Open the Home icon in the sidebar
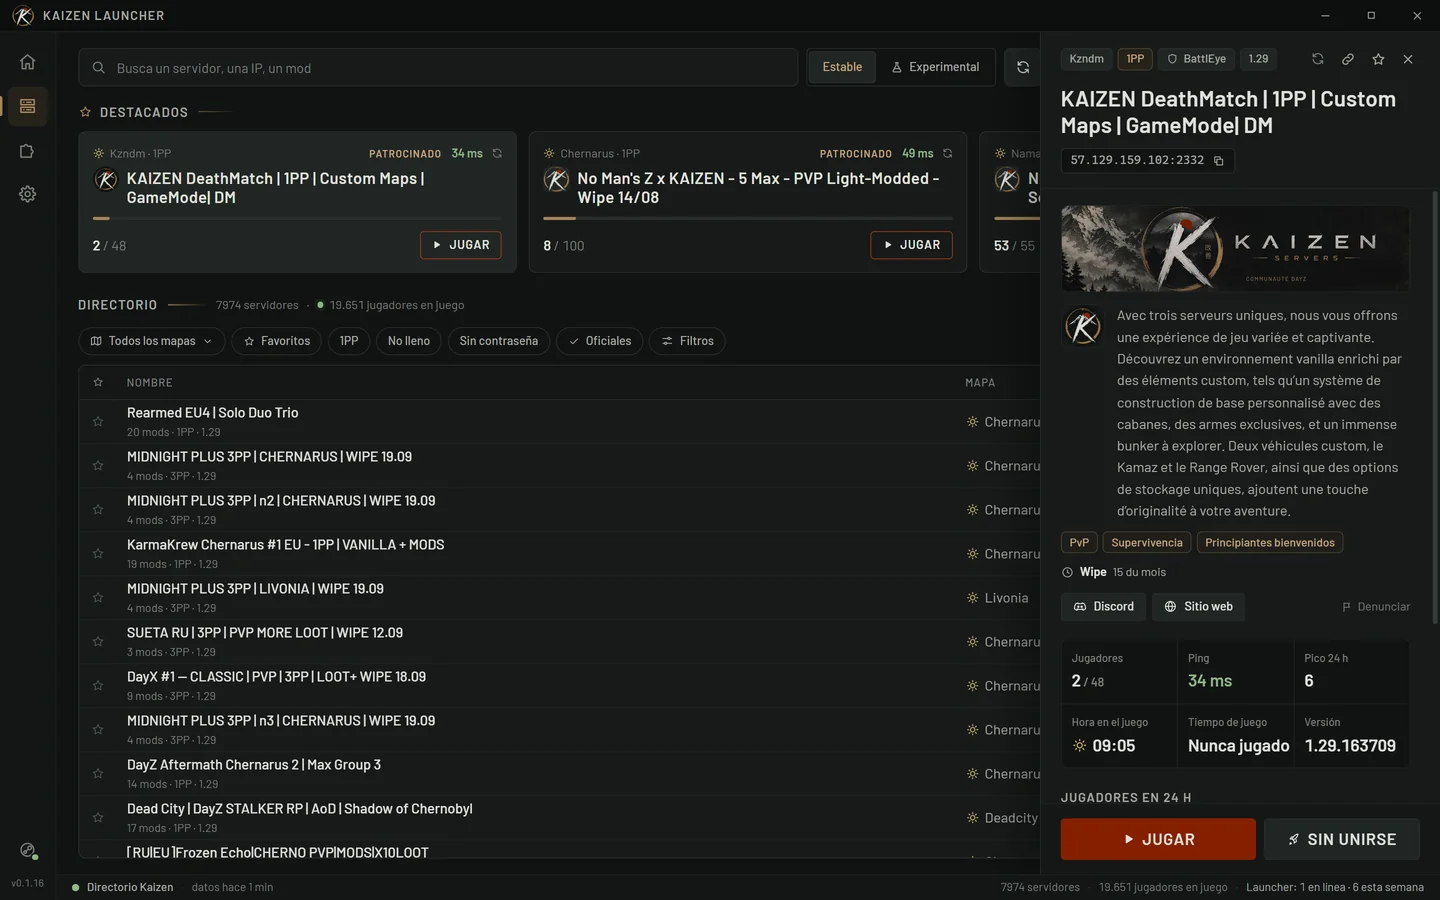 coord(27,62)
